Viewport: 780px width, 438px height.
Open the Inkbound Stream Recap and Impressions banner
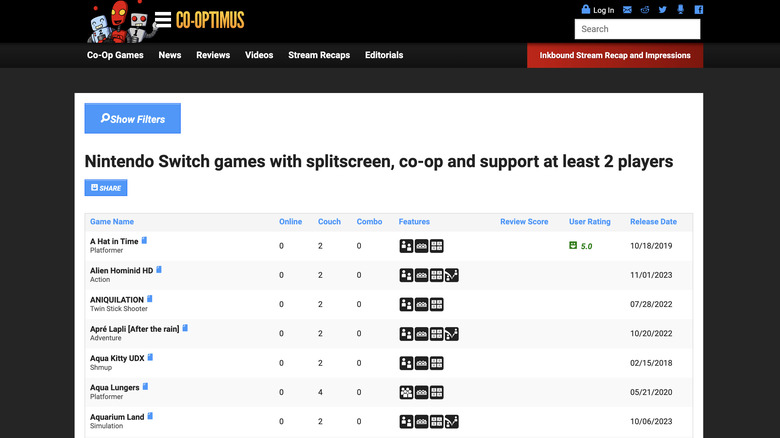tap(615, 55)
